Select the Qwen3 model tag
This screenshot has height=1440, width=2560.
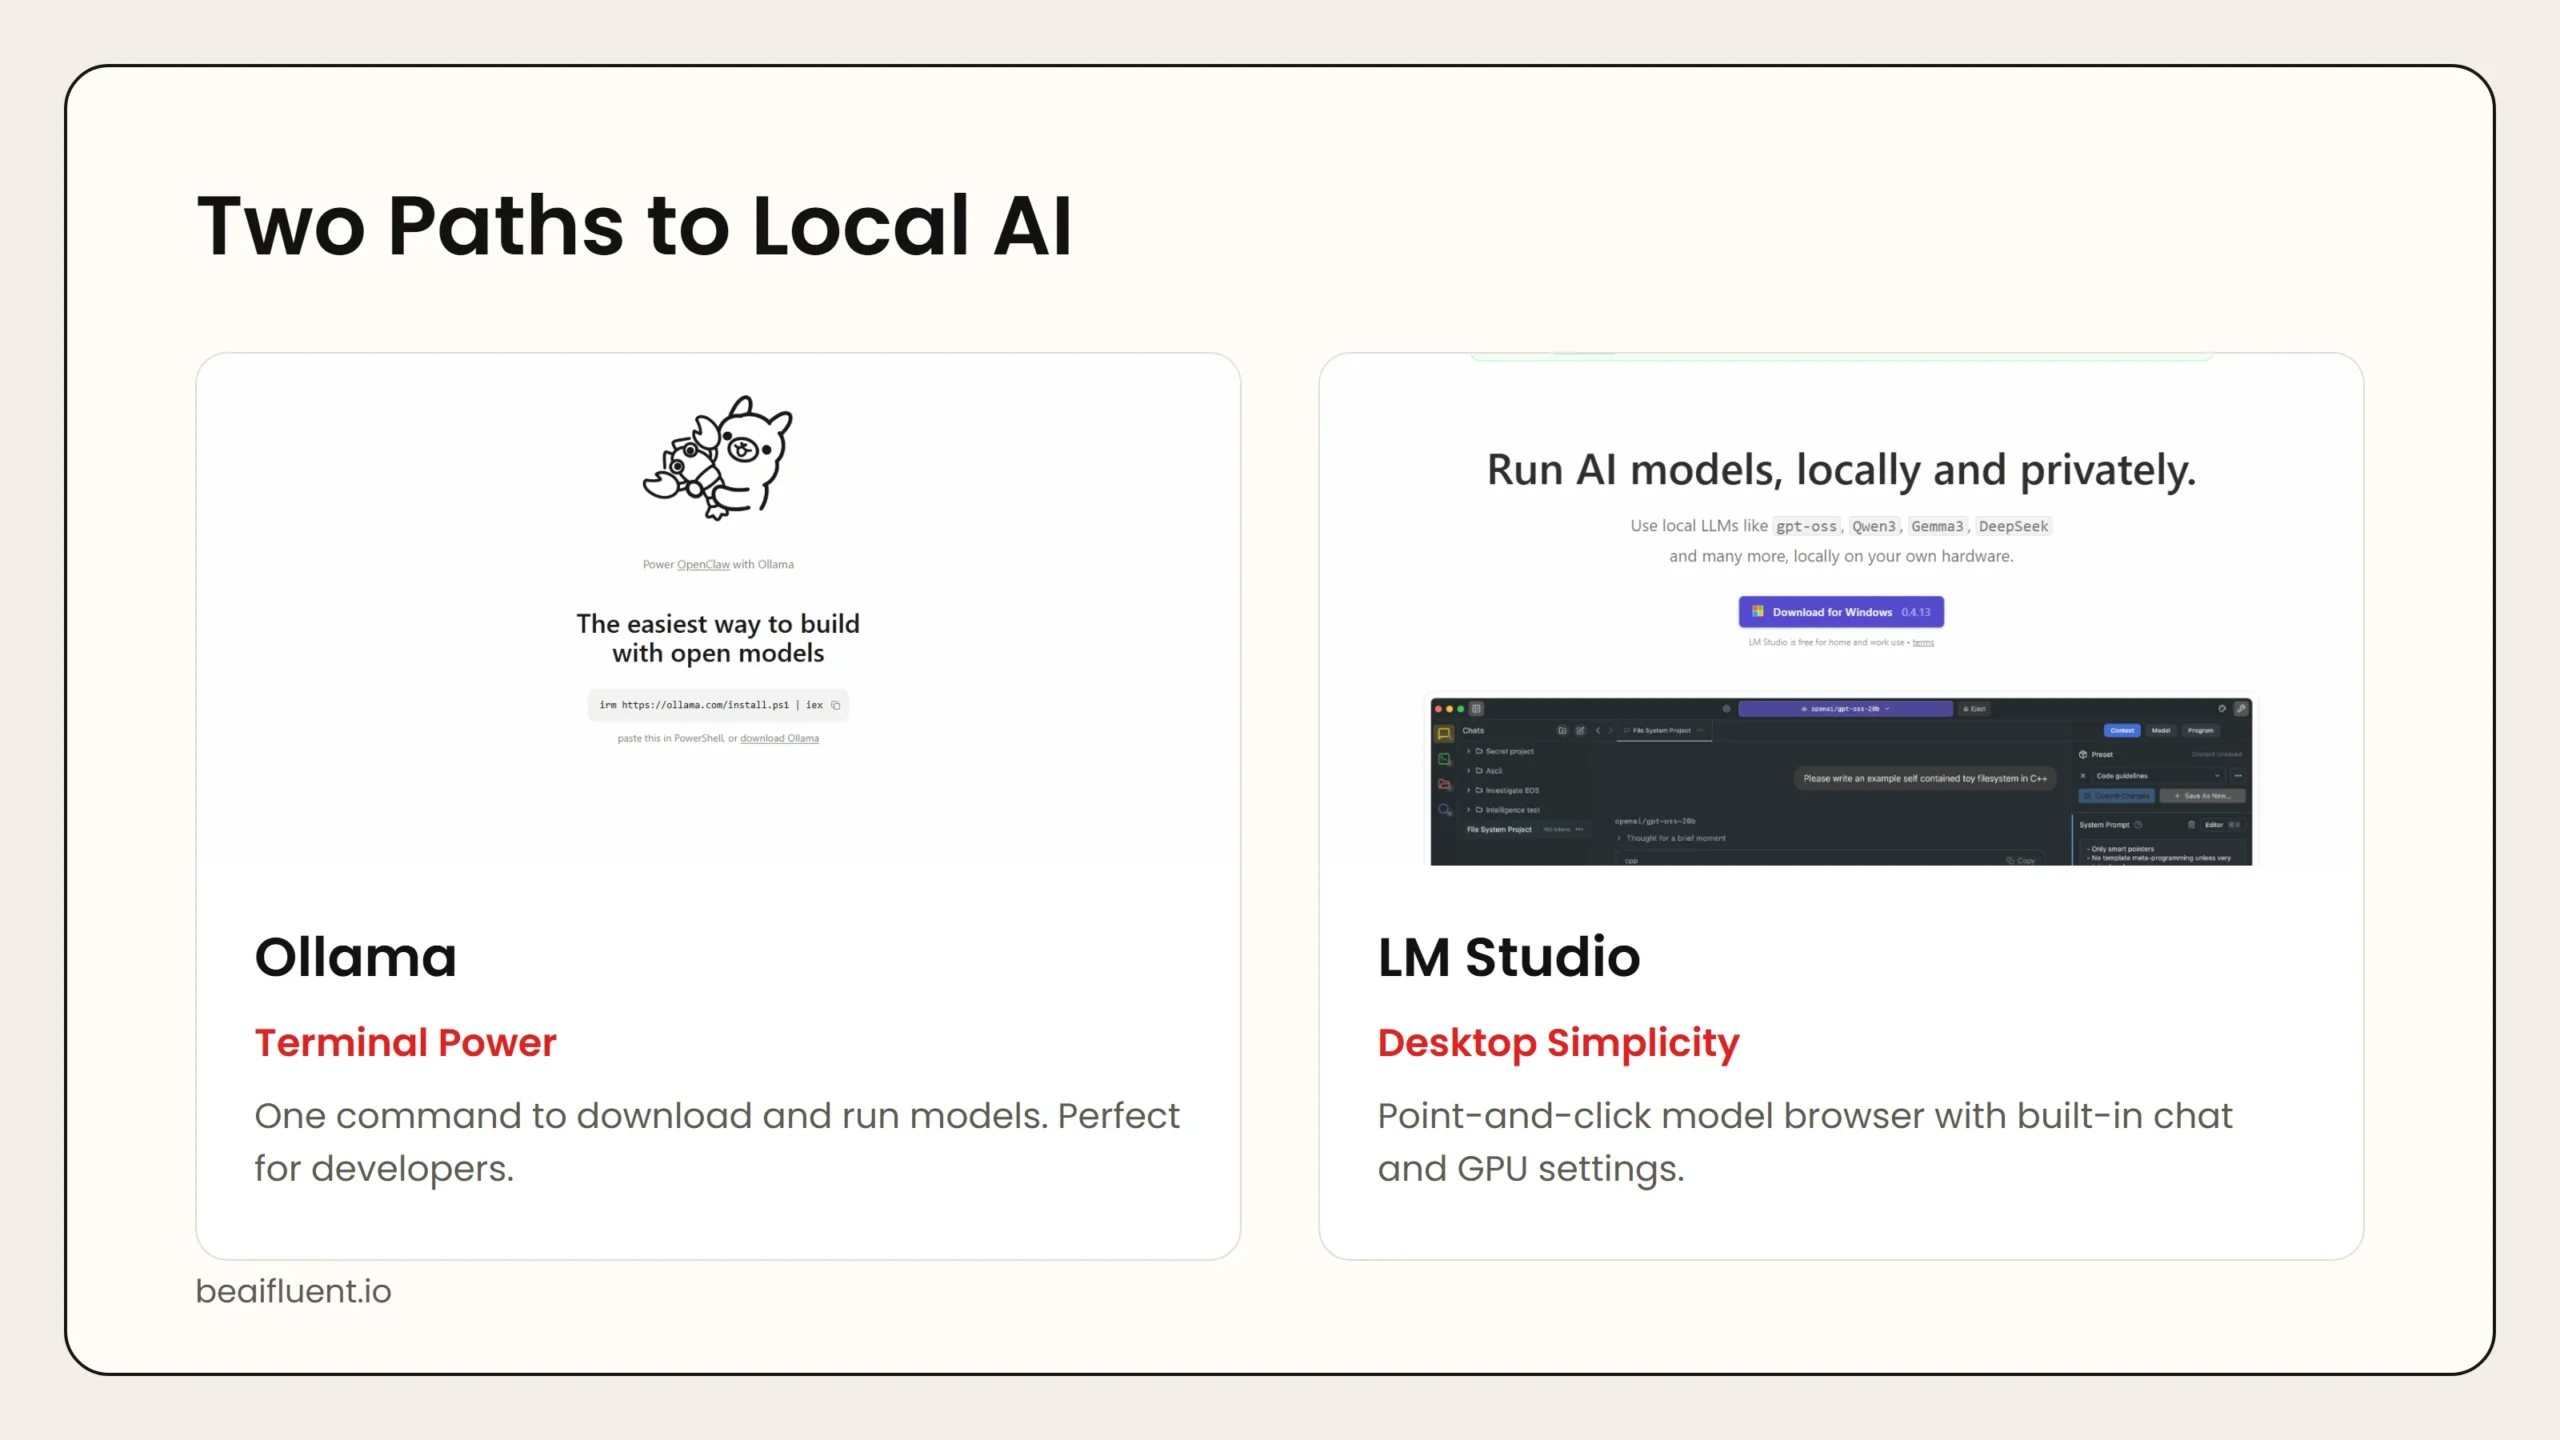[x=1874, y=526]
